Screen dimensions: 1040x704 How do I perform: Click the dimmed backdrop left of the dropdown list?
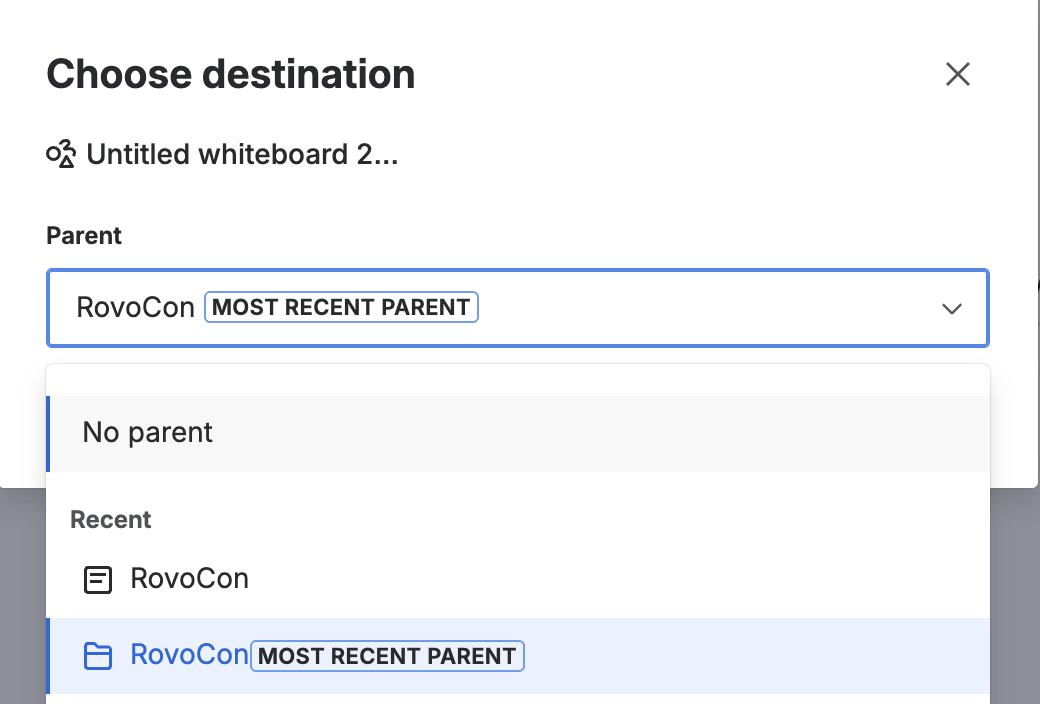coord(22,596)
